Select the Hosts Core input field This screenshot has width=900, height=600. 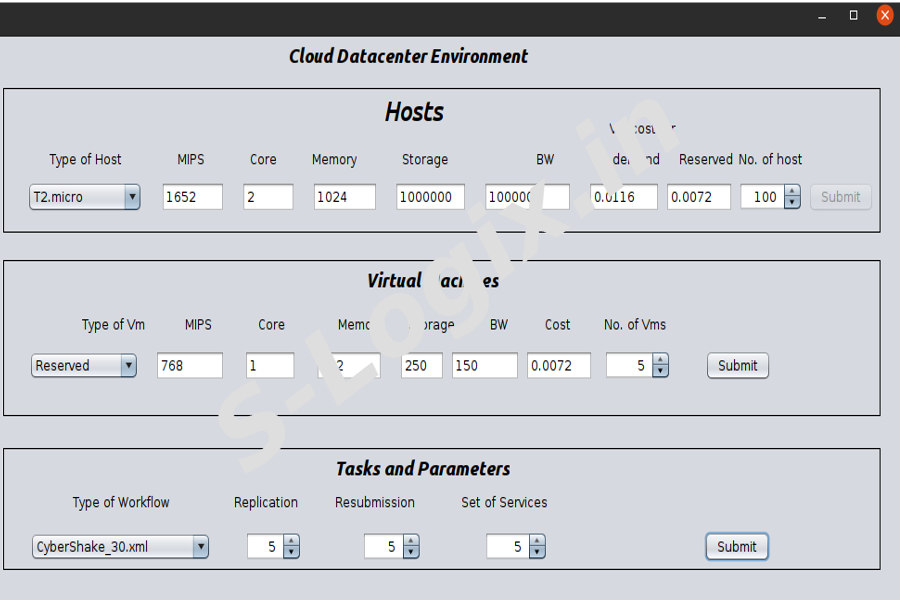268,197
